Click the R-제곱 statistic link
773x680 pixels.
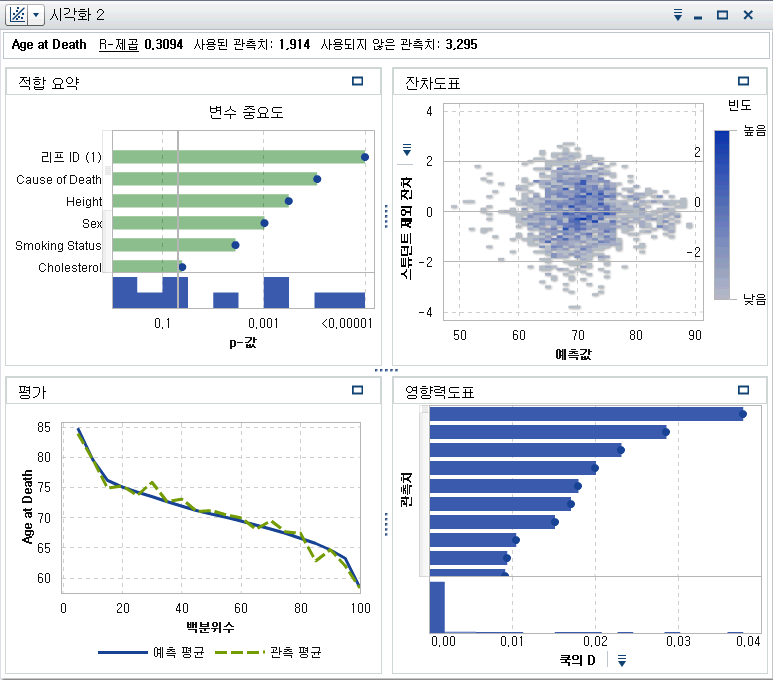click(120, 45)
